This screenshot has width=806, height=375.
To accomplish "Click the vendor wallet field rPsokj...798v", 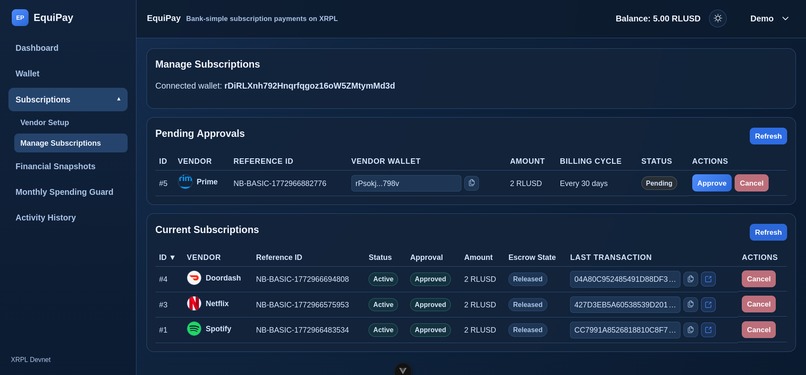I will [406, 183].
